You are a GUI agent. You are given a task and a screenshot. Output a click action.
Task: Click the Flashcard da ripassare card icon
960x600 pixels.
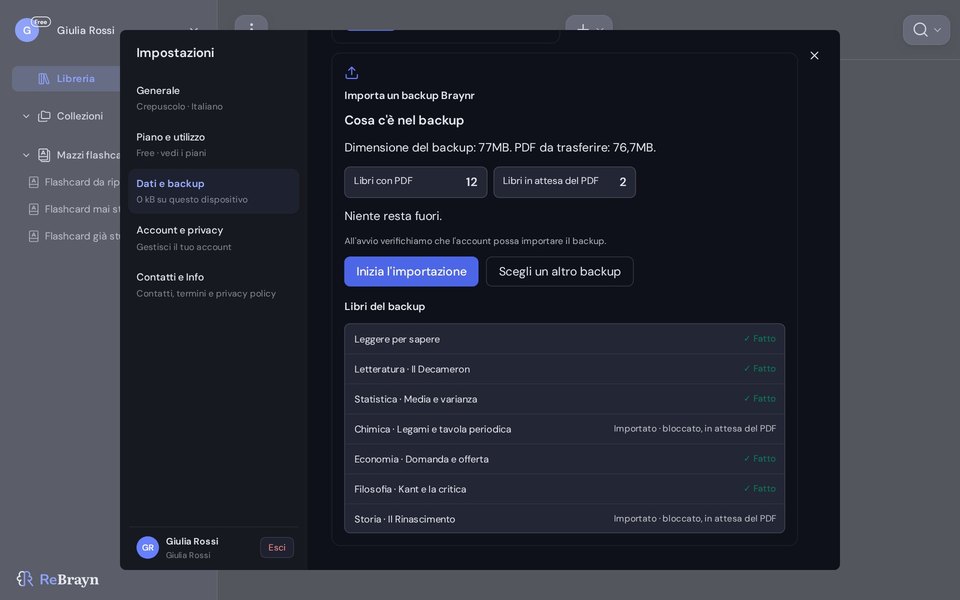pos(34,182)
